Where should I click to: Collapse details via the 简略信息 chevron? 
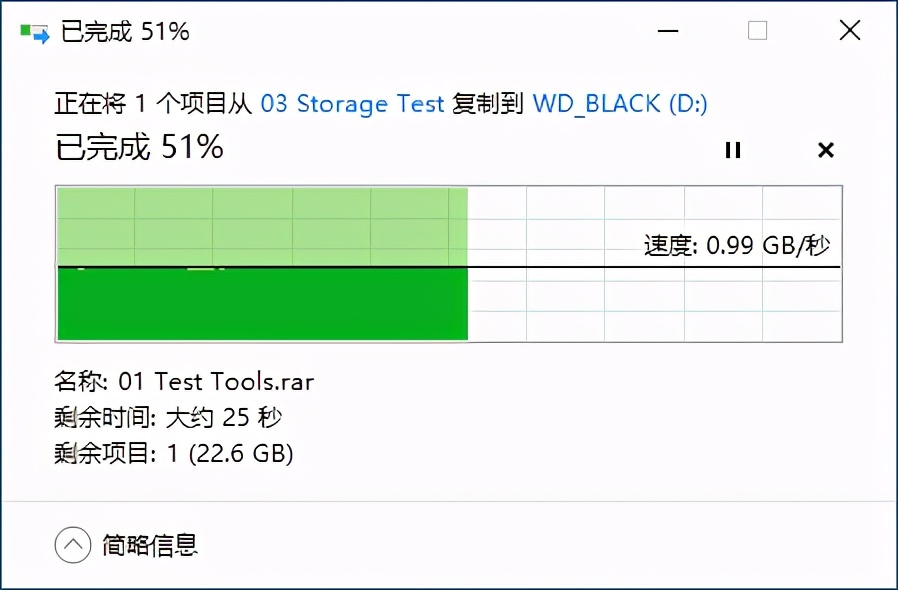[71, 545]
